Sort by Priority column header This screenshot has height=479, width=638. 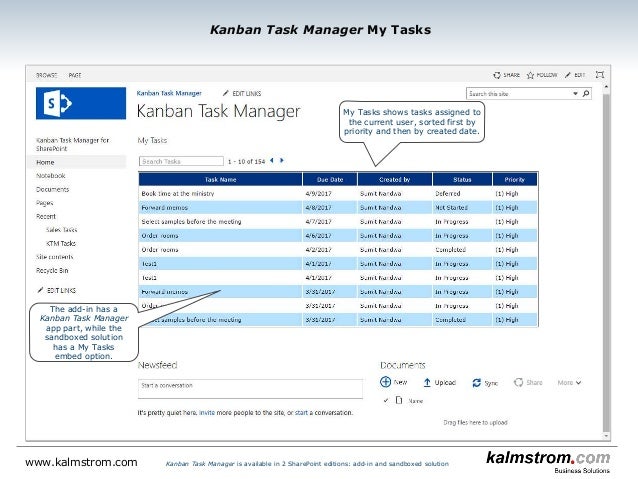(515, 179)
